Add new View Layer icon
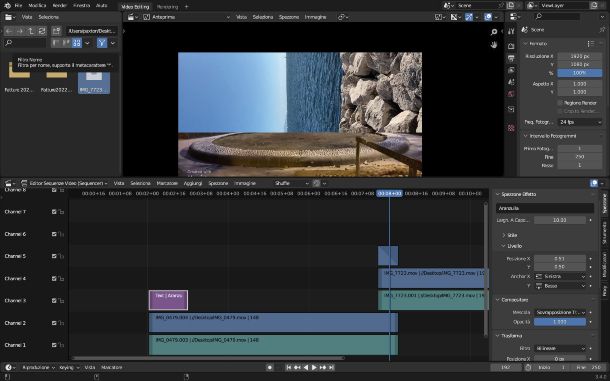 (594, 5)
